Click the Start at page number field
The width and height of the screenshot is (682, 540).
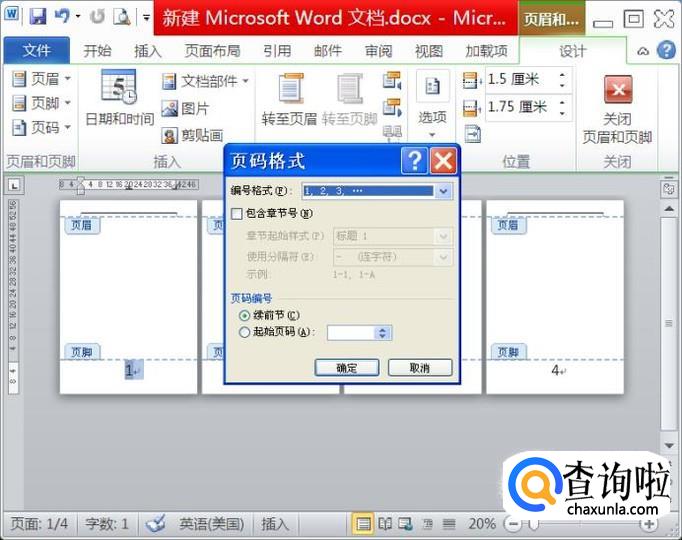pos(351,333)
